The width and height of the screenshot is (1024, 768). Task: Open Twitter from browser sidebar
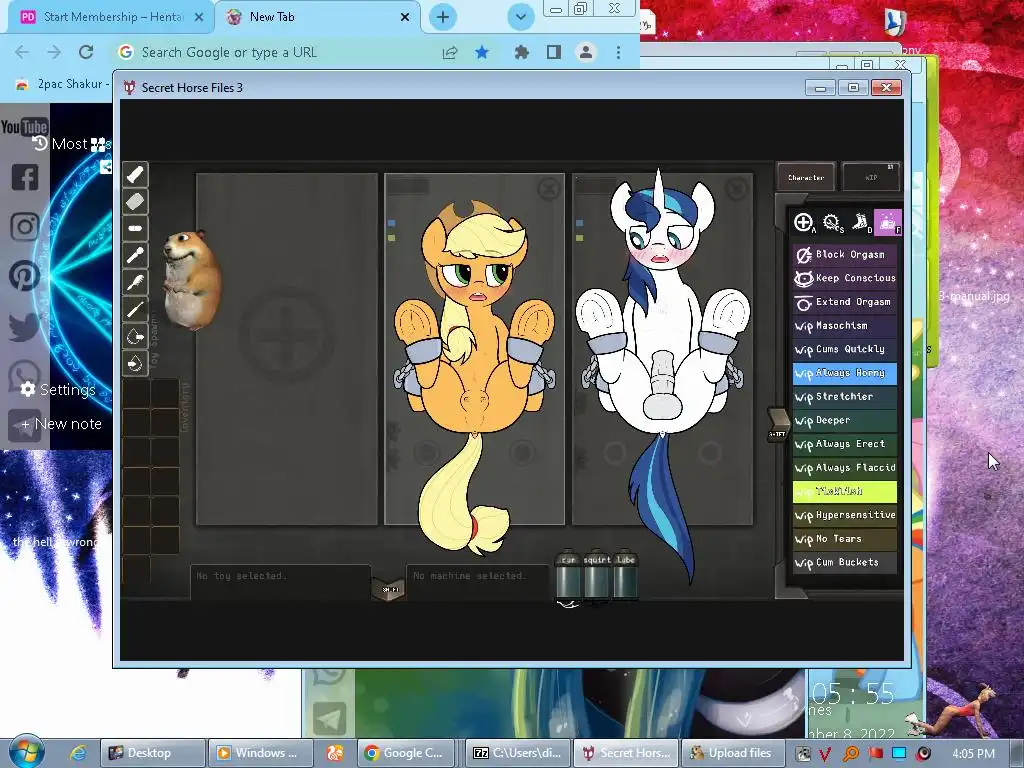click(x=25, y=327)
